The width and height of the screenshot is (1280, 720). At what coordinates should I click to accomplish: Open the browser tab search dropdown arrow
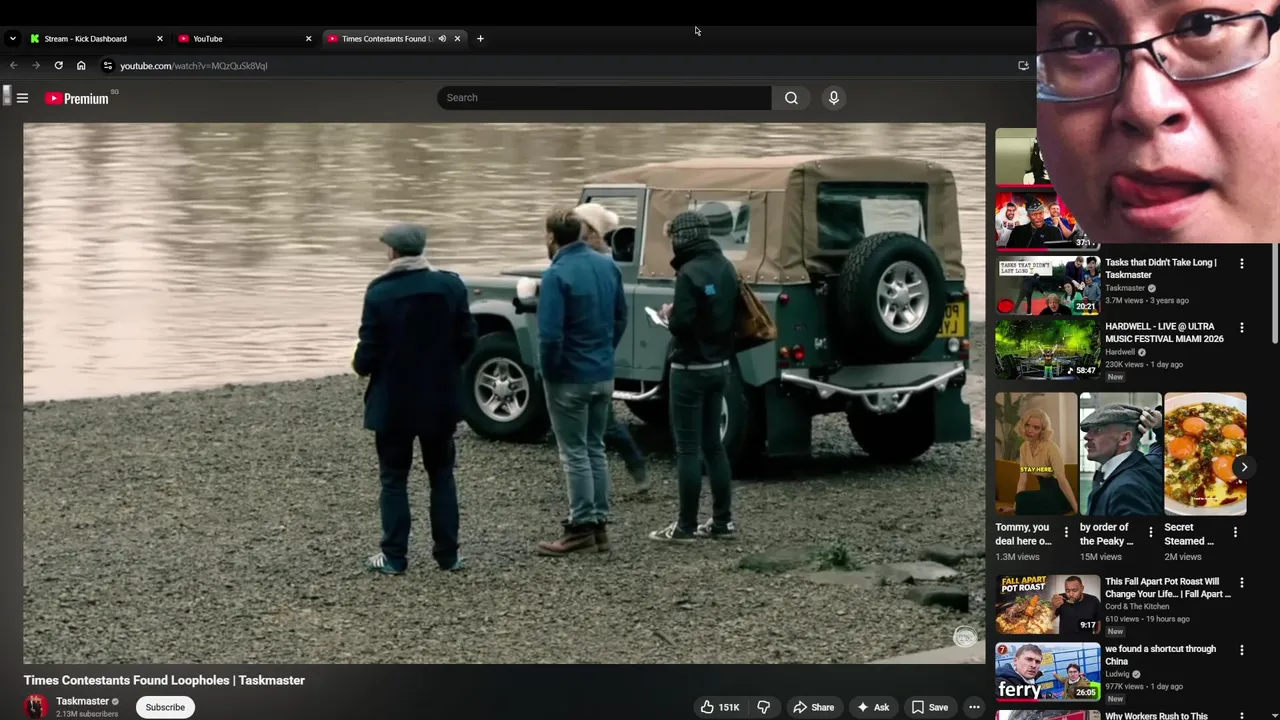pyautogui.click(x=12, y=38)
